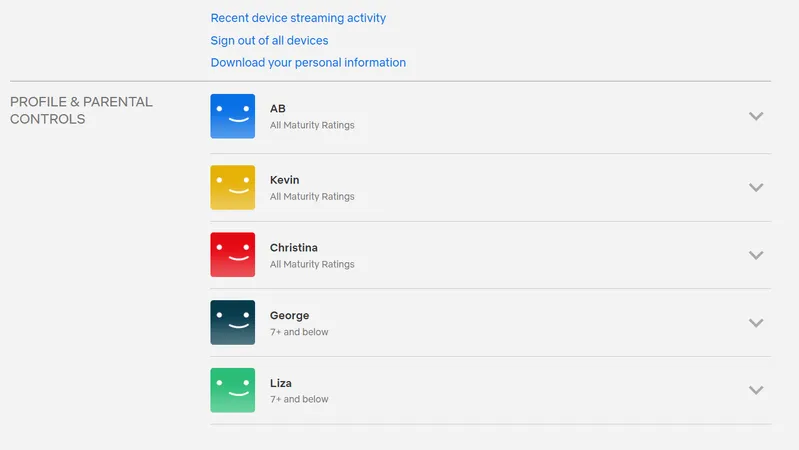Click All Maturity Ratings under AB
This screenshot has width=799, height=450.
coord(312,125)
